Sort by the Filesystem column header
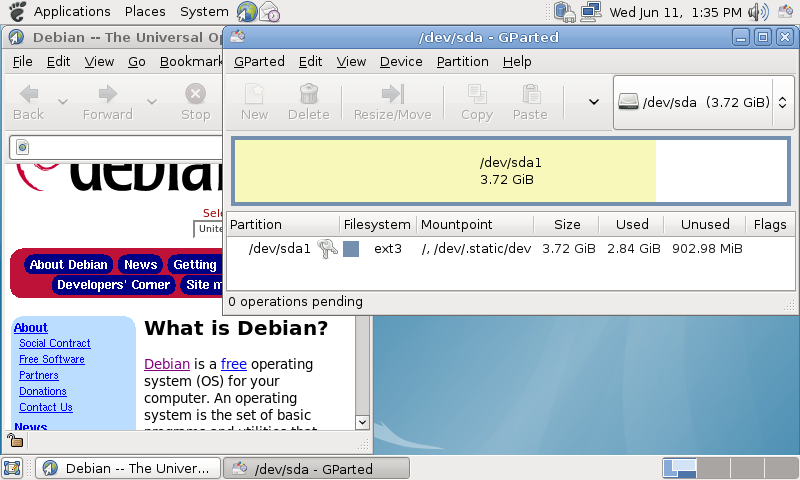Viewport: 800px width, 480px height. 378,224
